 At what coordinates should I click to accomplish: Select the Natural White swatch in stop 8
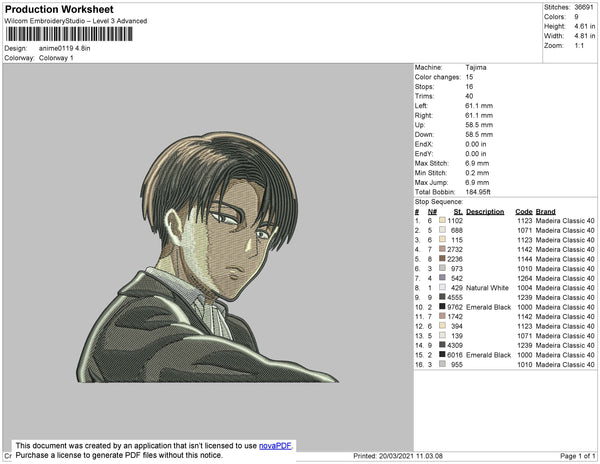tap(442, 287)
